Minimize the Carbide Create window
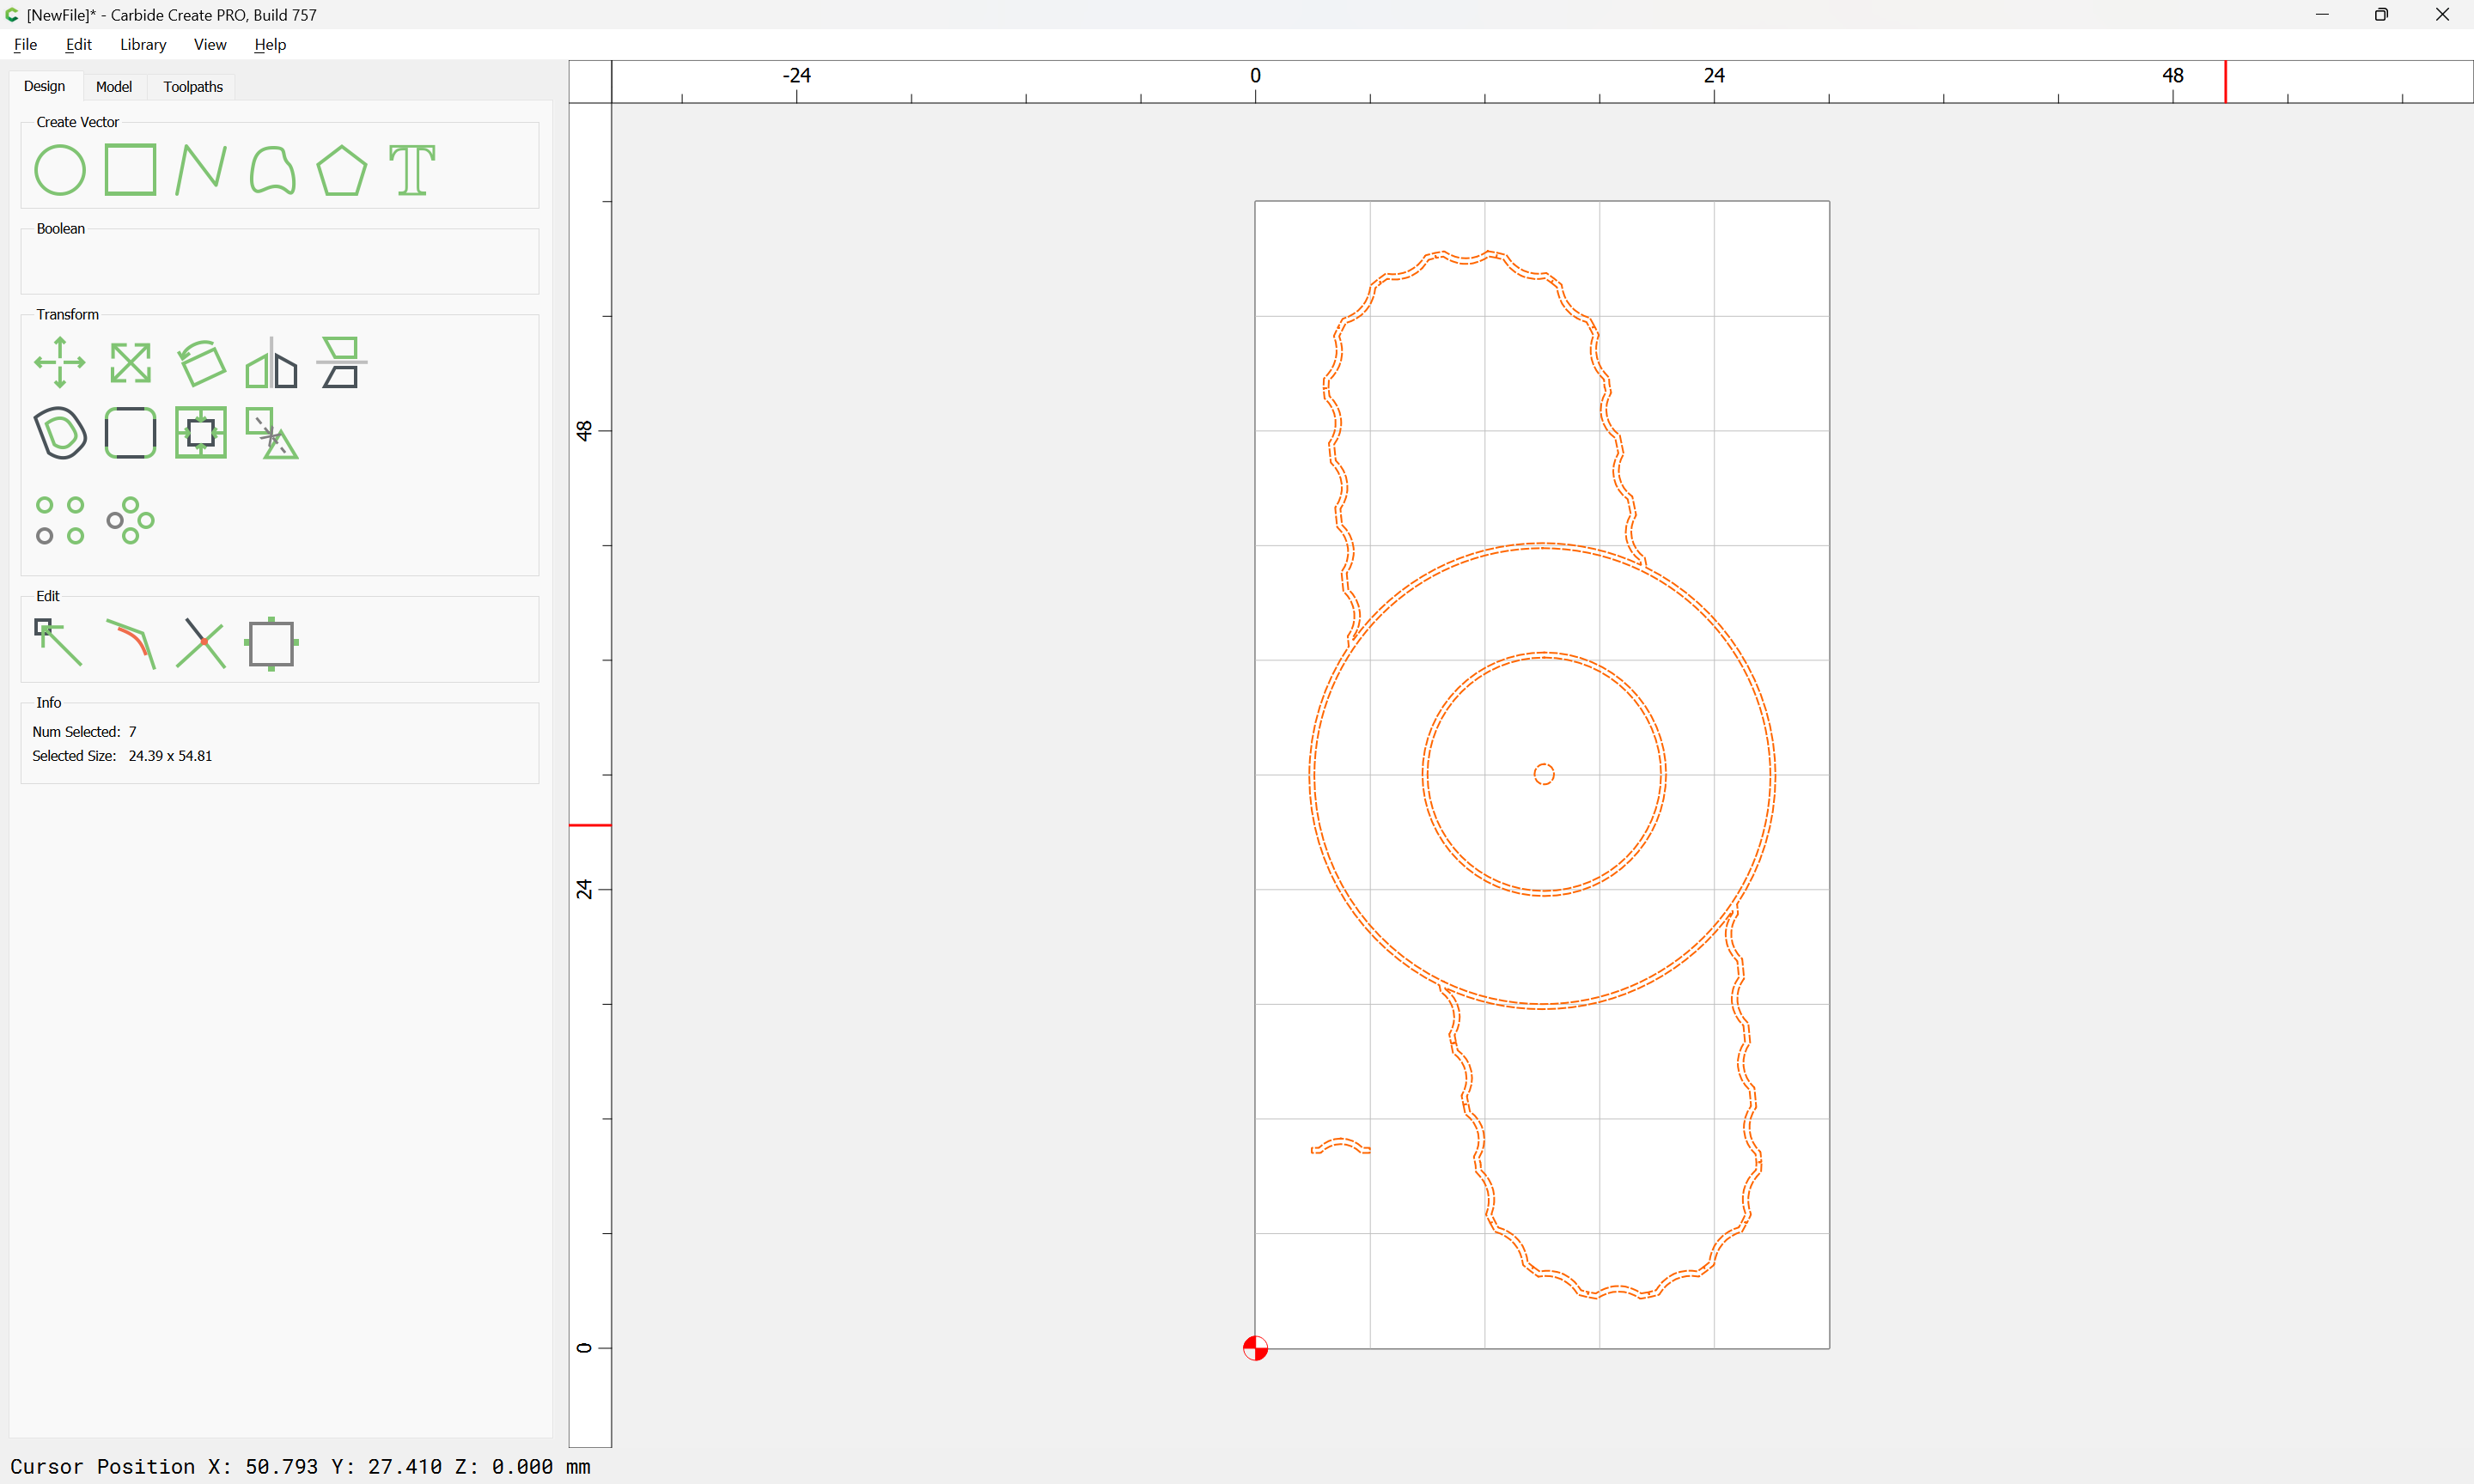Screen dimensions: 2474x1484 pos(2322,14)
